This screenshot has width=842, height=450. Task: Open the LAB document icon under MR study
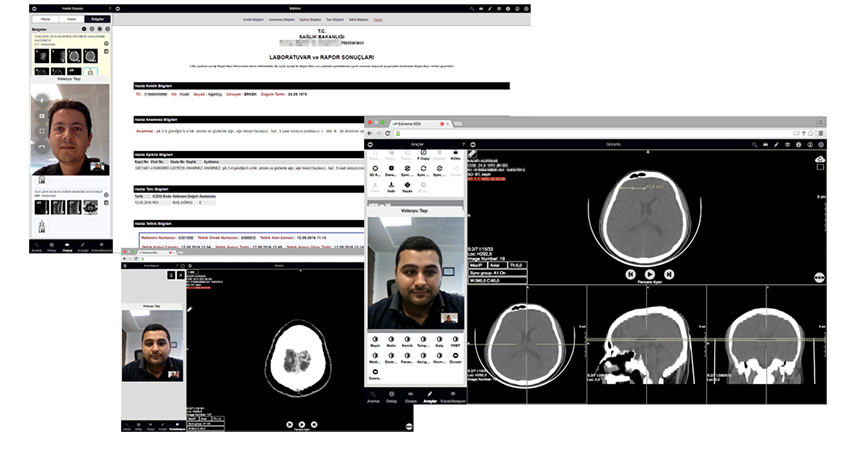42,227
